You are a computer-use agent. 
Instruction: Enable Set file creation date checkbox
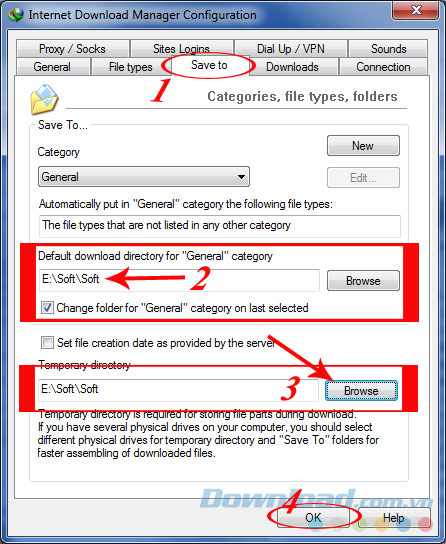(x=47, y=343)
